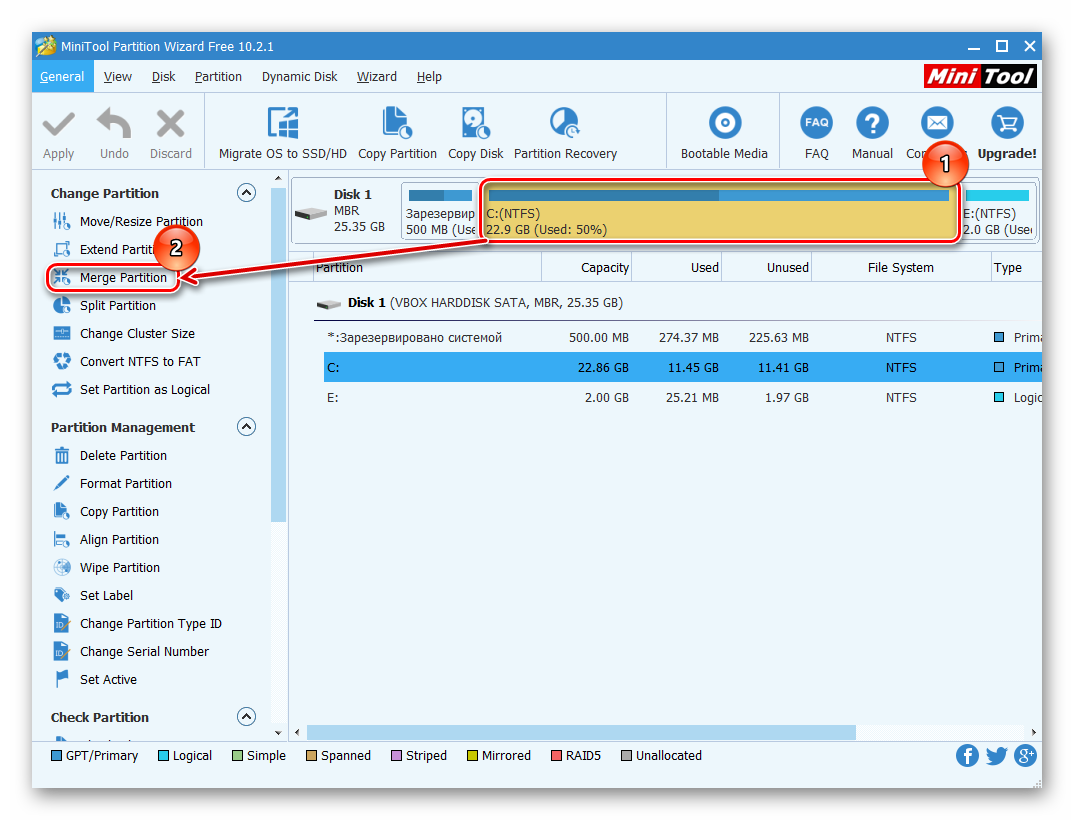1074x820 pixels.
Task: Open the Google Plus icon
Action: click(1025, 756)
